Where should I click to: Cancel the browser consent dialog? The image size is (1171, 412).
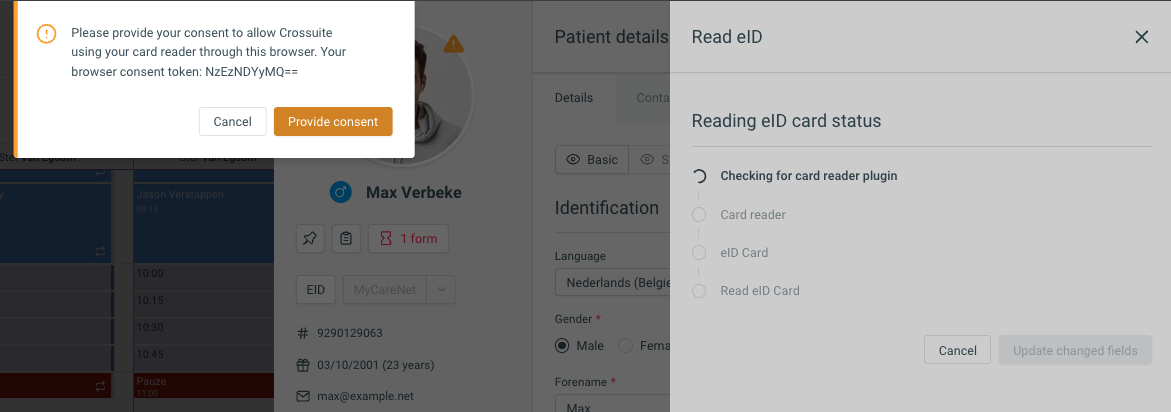click(x=232, y=122)
